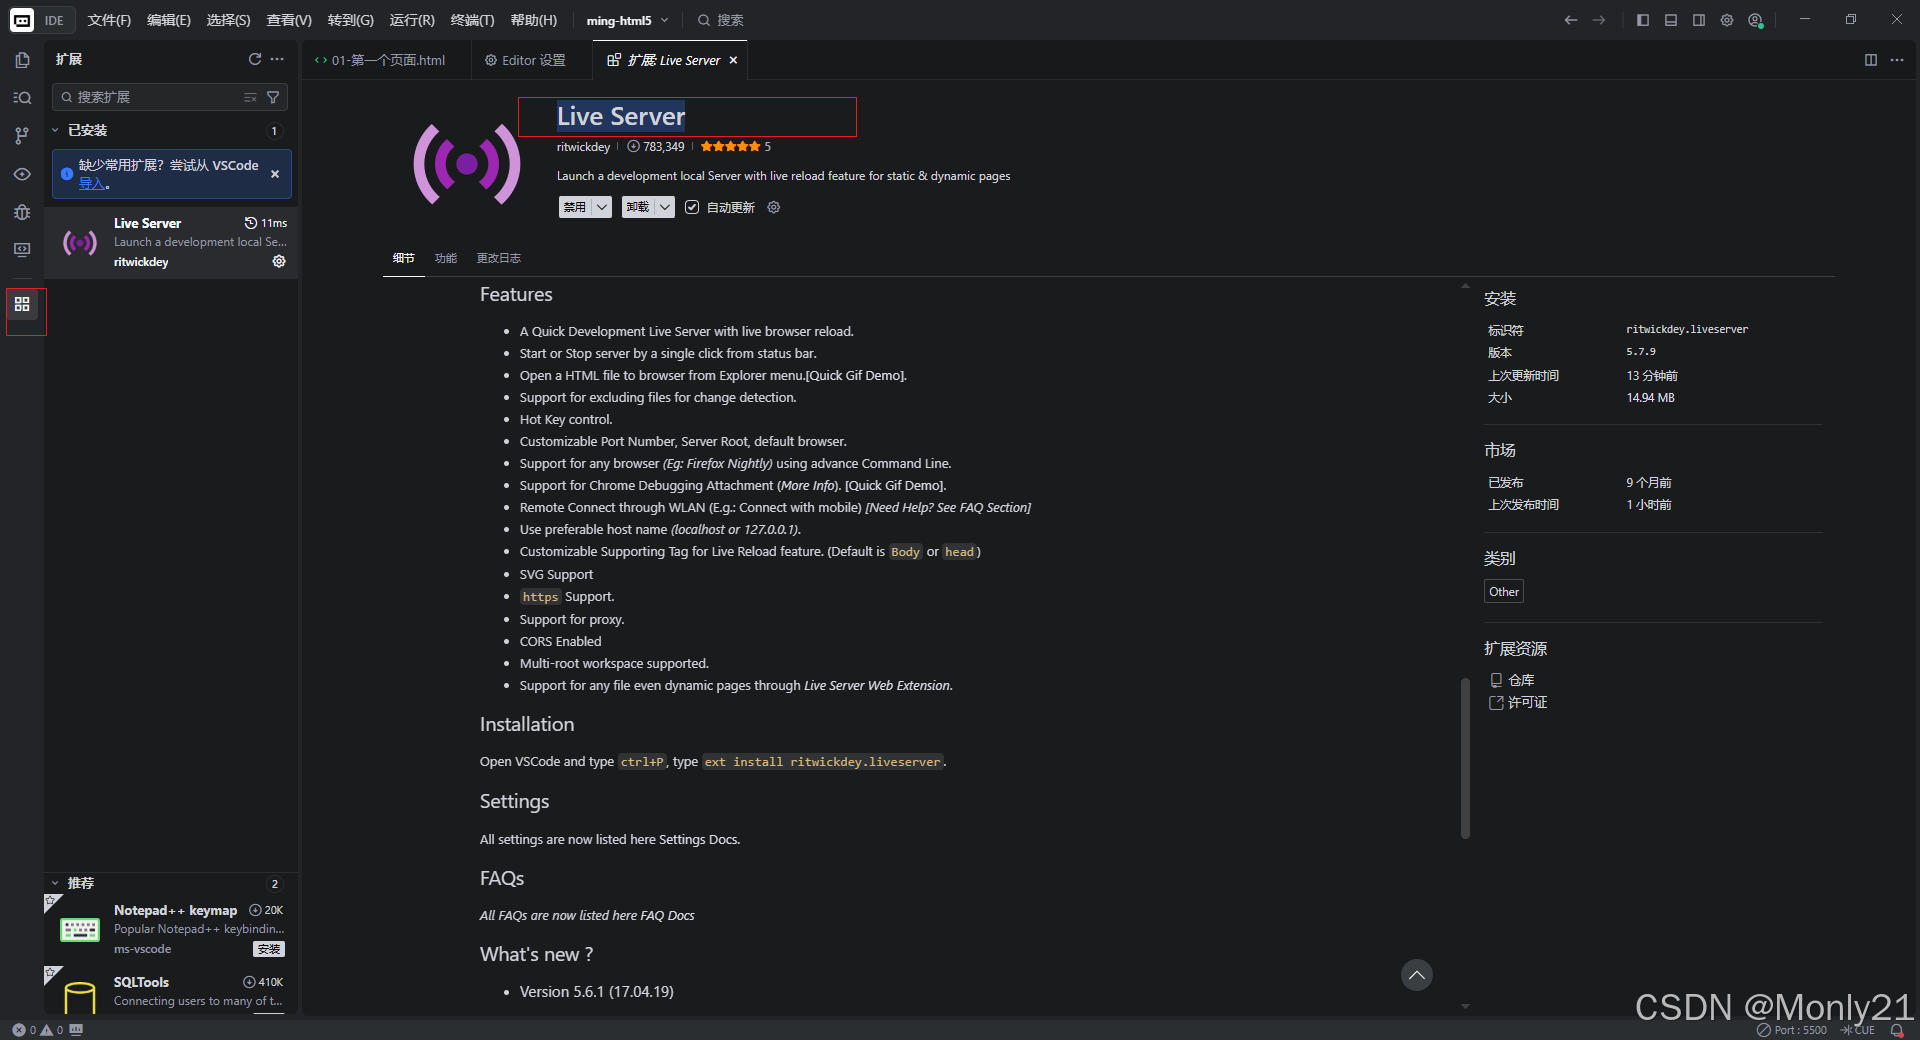Open the 禁用 disable dropdown arrow

601,207
